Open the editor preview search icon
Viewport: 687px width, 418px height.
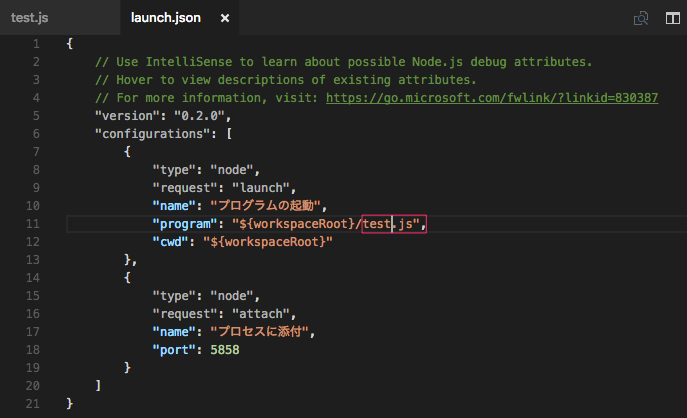pyautogui.click(x=641, y=18)
